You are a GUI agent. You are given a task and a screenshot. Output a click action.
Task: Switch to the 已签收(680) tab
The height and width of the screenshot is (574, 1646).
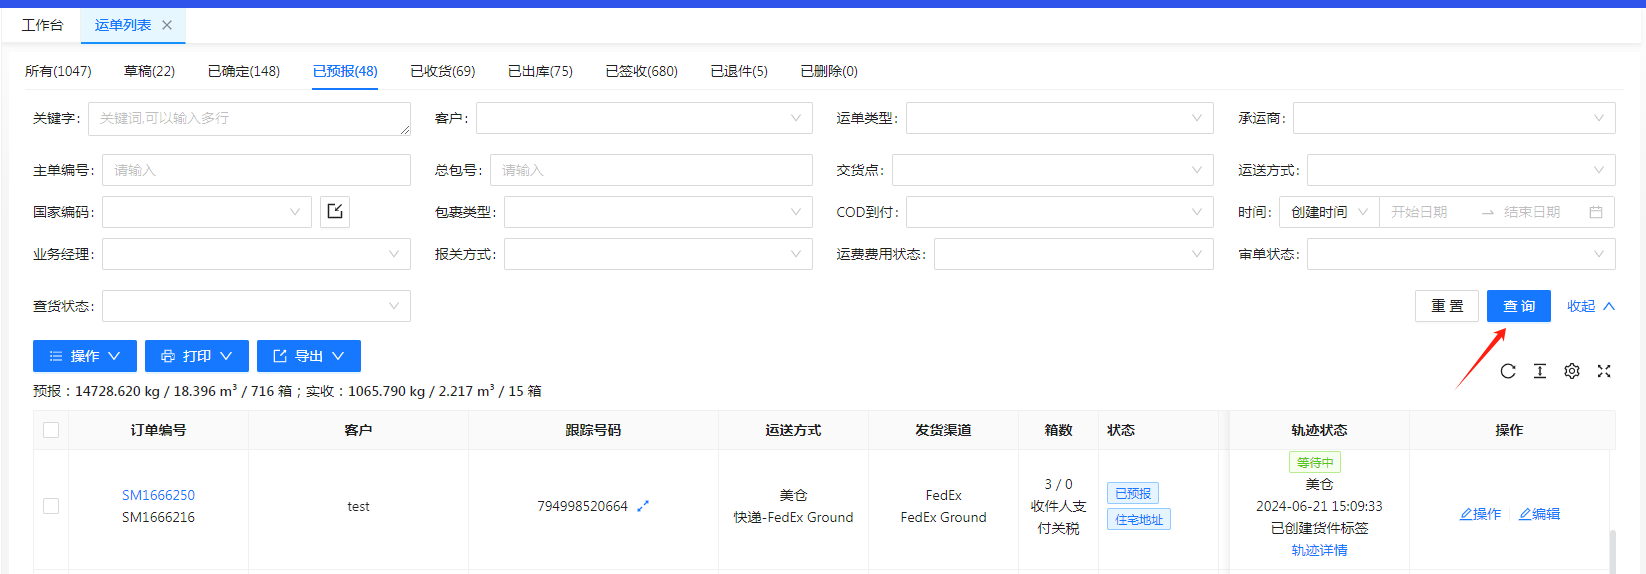641,71
